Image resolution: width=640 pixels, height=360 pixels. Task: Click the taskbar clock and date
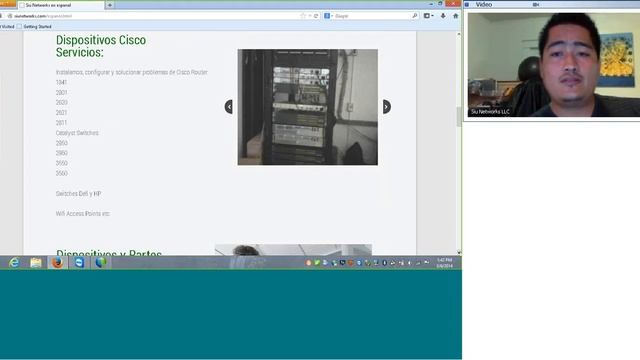(x=444, y=263)
